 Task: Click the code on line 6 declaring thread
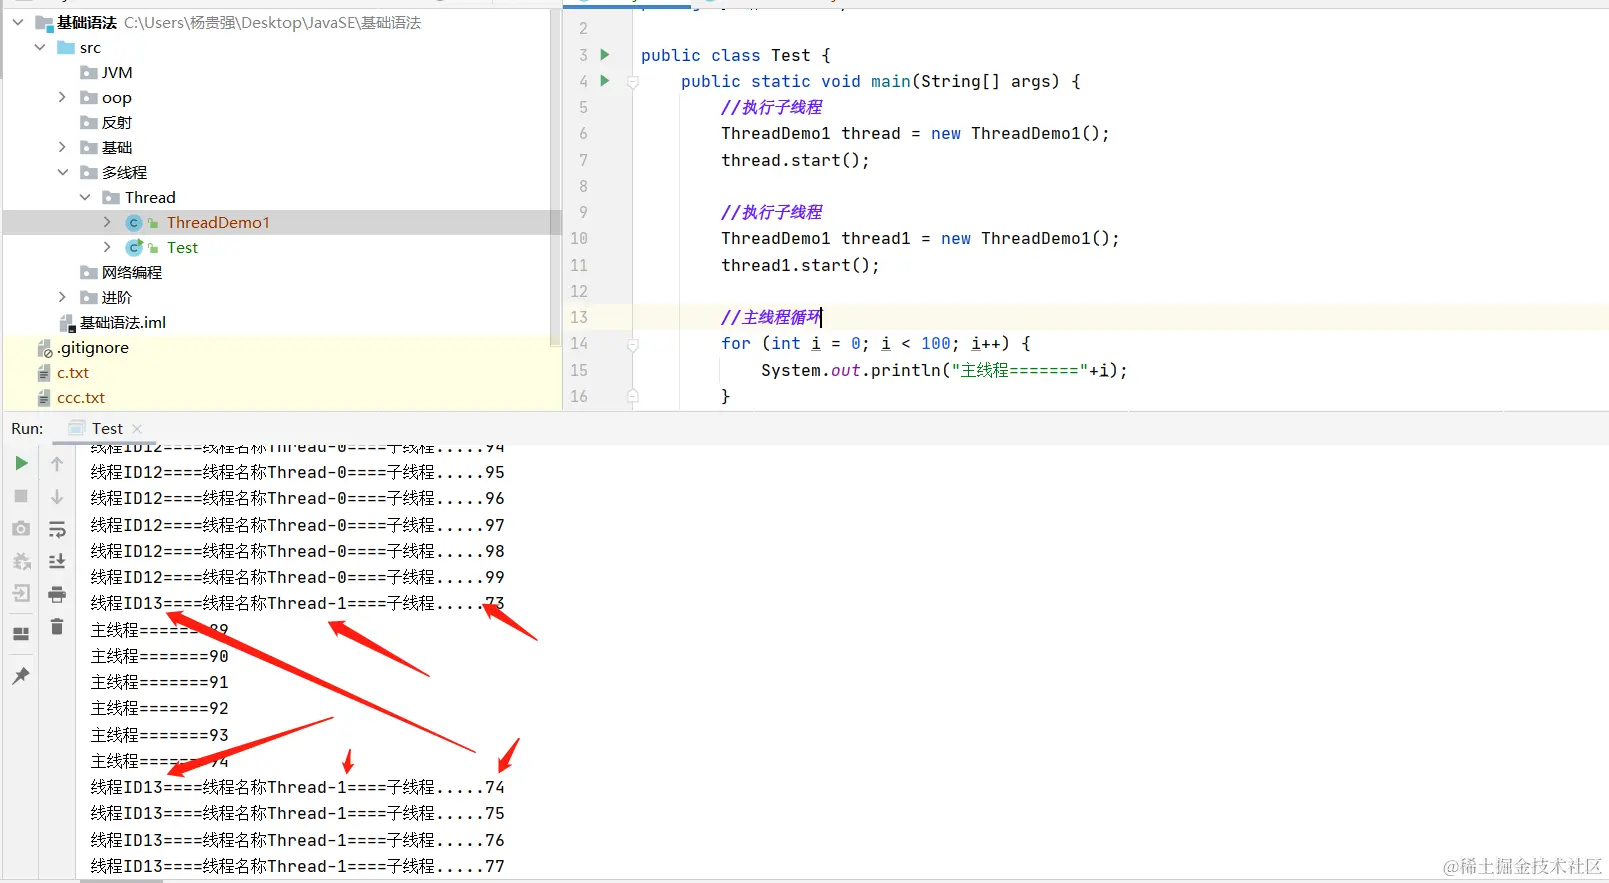[x=915, y=133]
